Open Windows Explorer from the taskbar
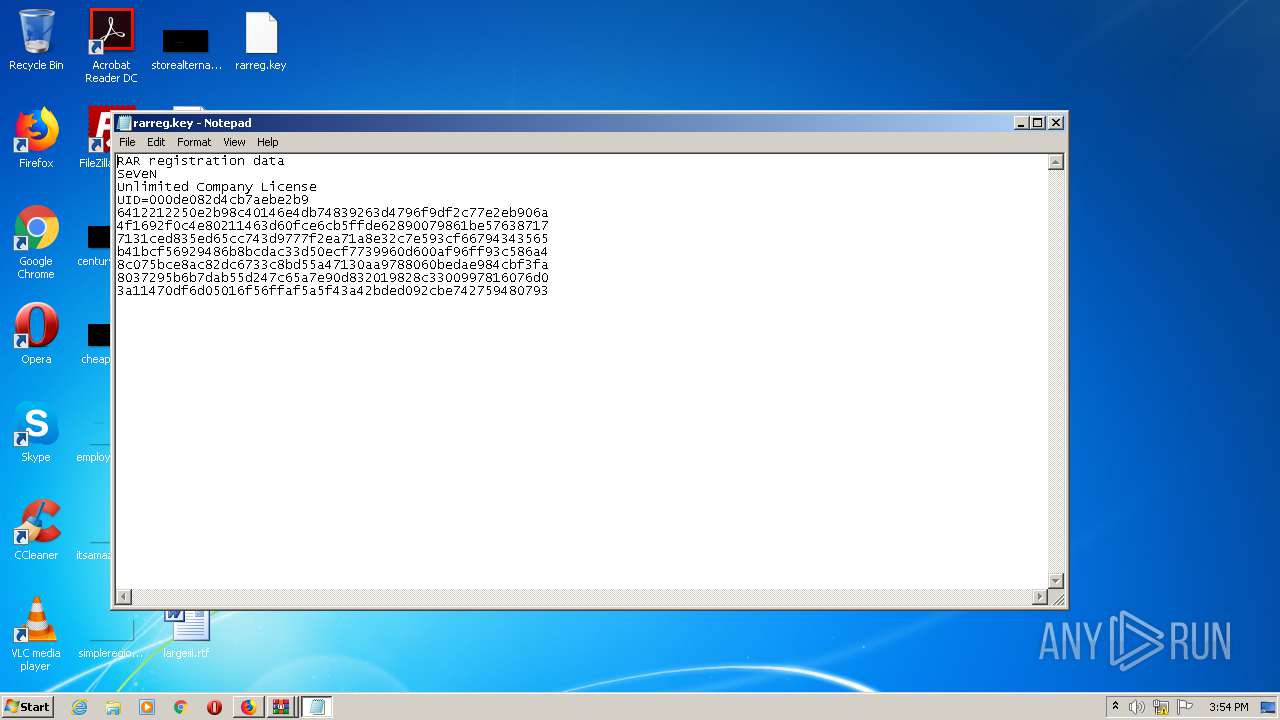 tap(113, 707)
